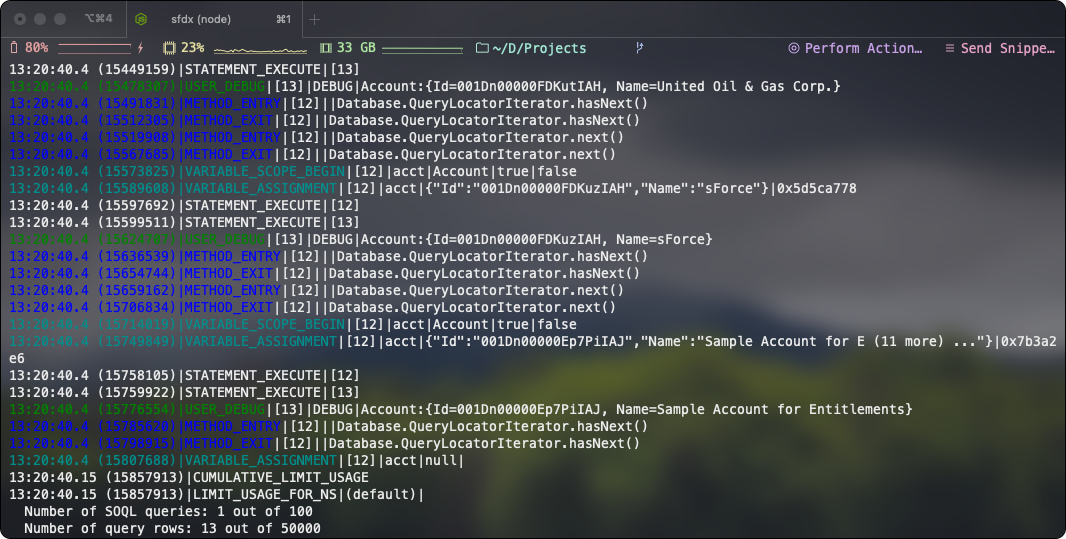Viewport: 1066px width, 539px height.
Task: Click the battery icon in the status bar
Action: 14,48
